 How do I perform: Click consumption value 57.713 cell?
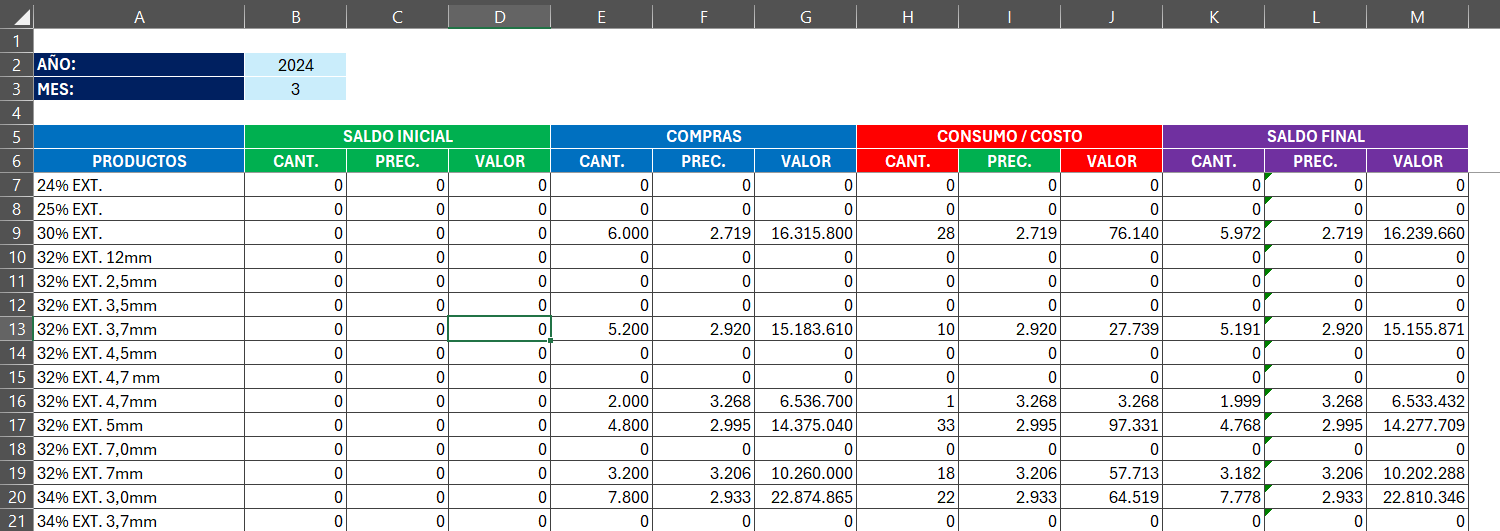point(1111,473)
